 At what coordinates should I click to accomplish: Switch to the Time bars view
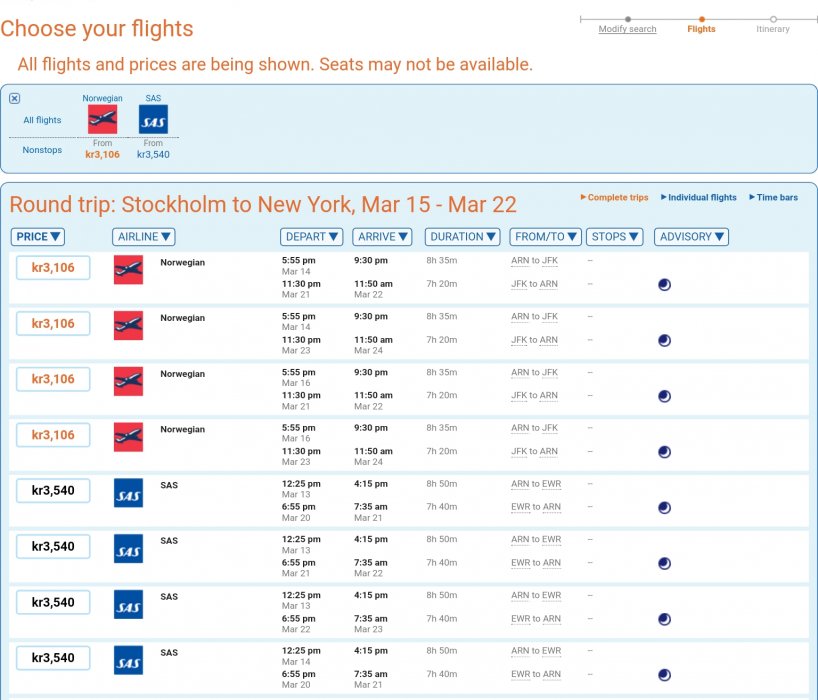[x=777, y=198]
